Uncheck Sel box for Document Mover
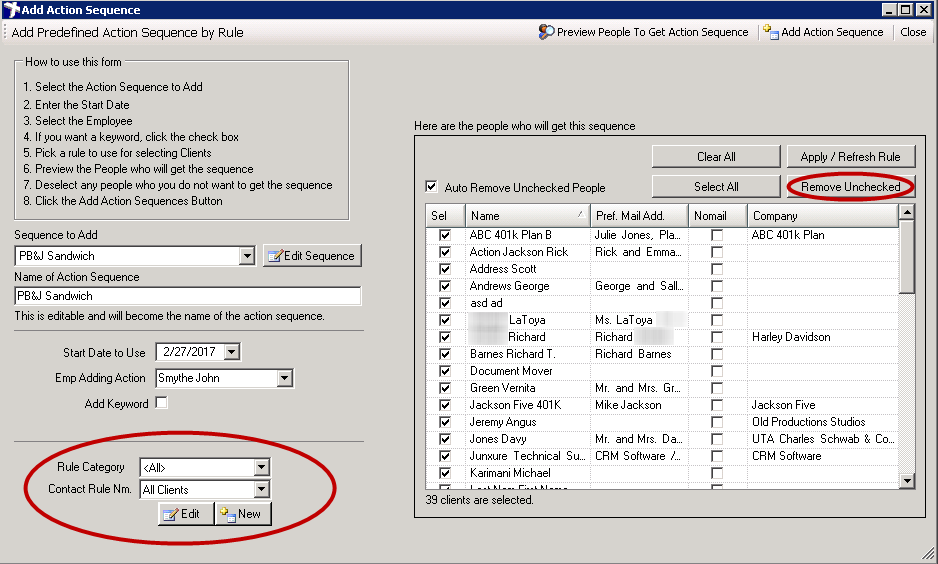Image resolution: width=938 pixels, height=564 pixels. 445,371
